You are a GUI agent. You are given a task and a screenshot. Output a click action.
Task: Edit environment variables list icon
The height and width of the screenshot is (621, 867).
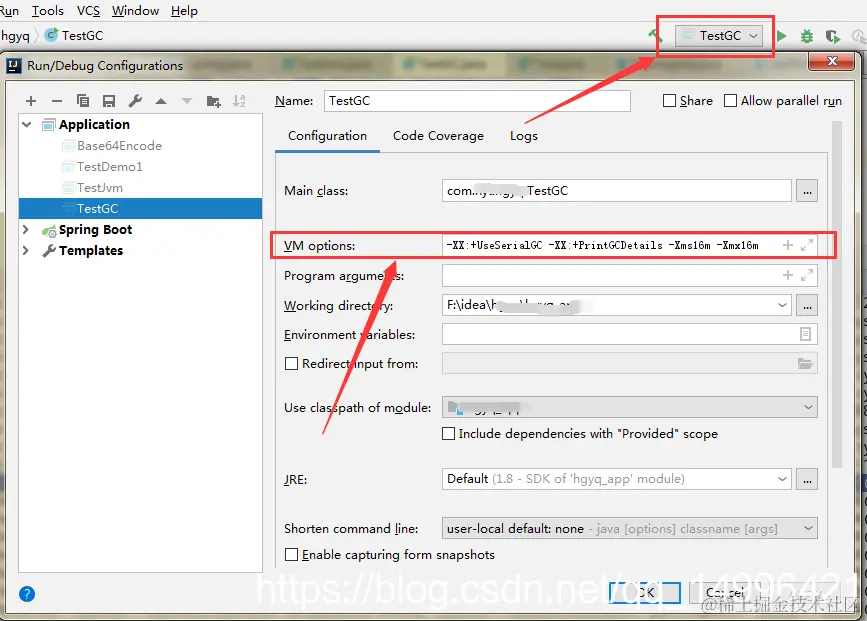pyautogui.click(x=805, y=334)
